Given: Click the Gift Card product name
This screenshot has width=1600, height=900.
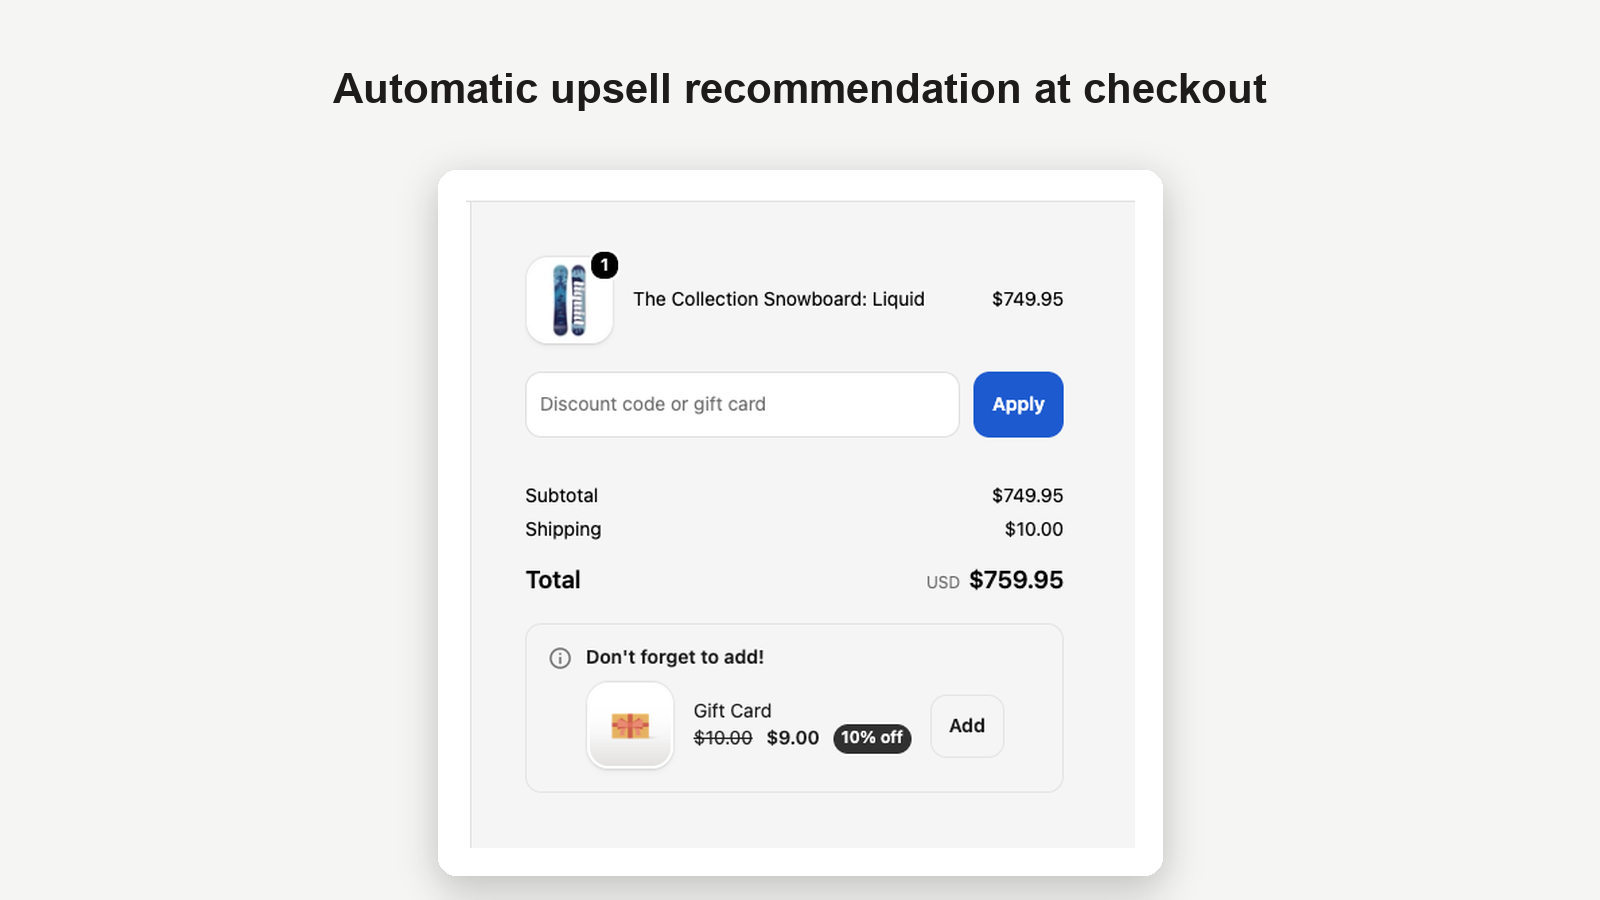Looking at the screenshot, I should (733, 711).
